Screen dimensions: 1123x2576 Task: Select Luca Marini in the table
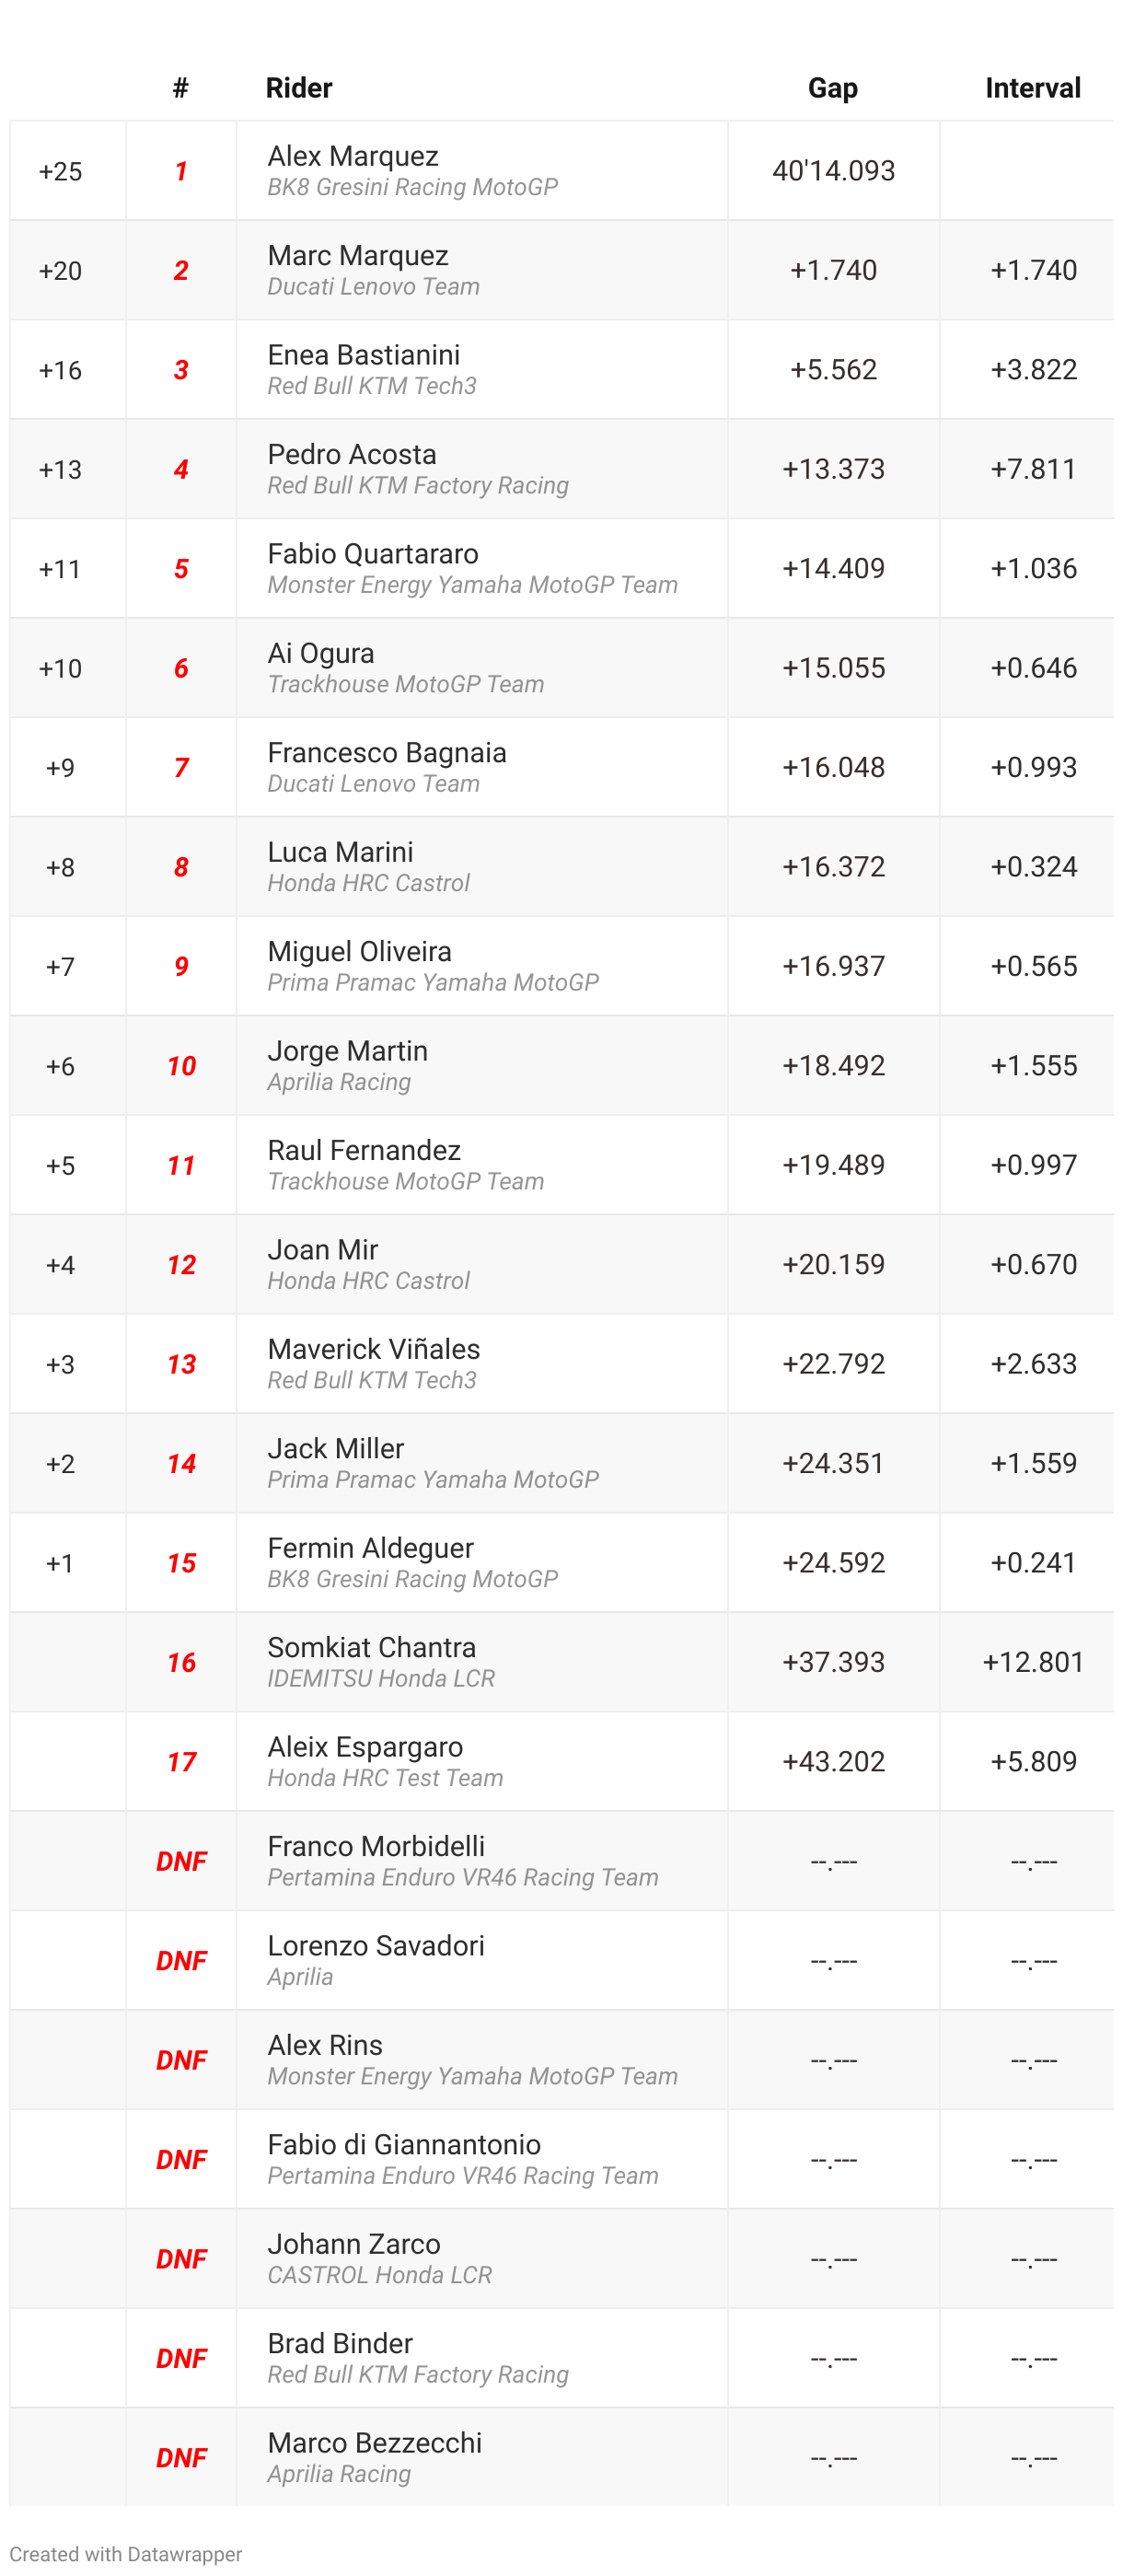click(340, 852)
